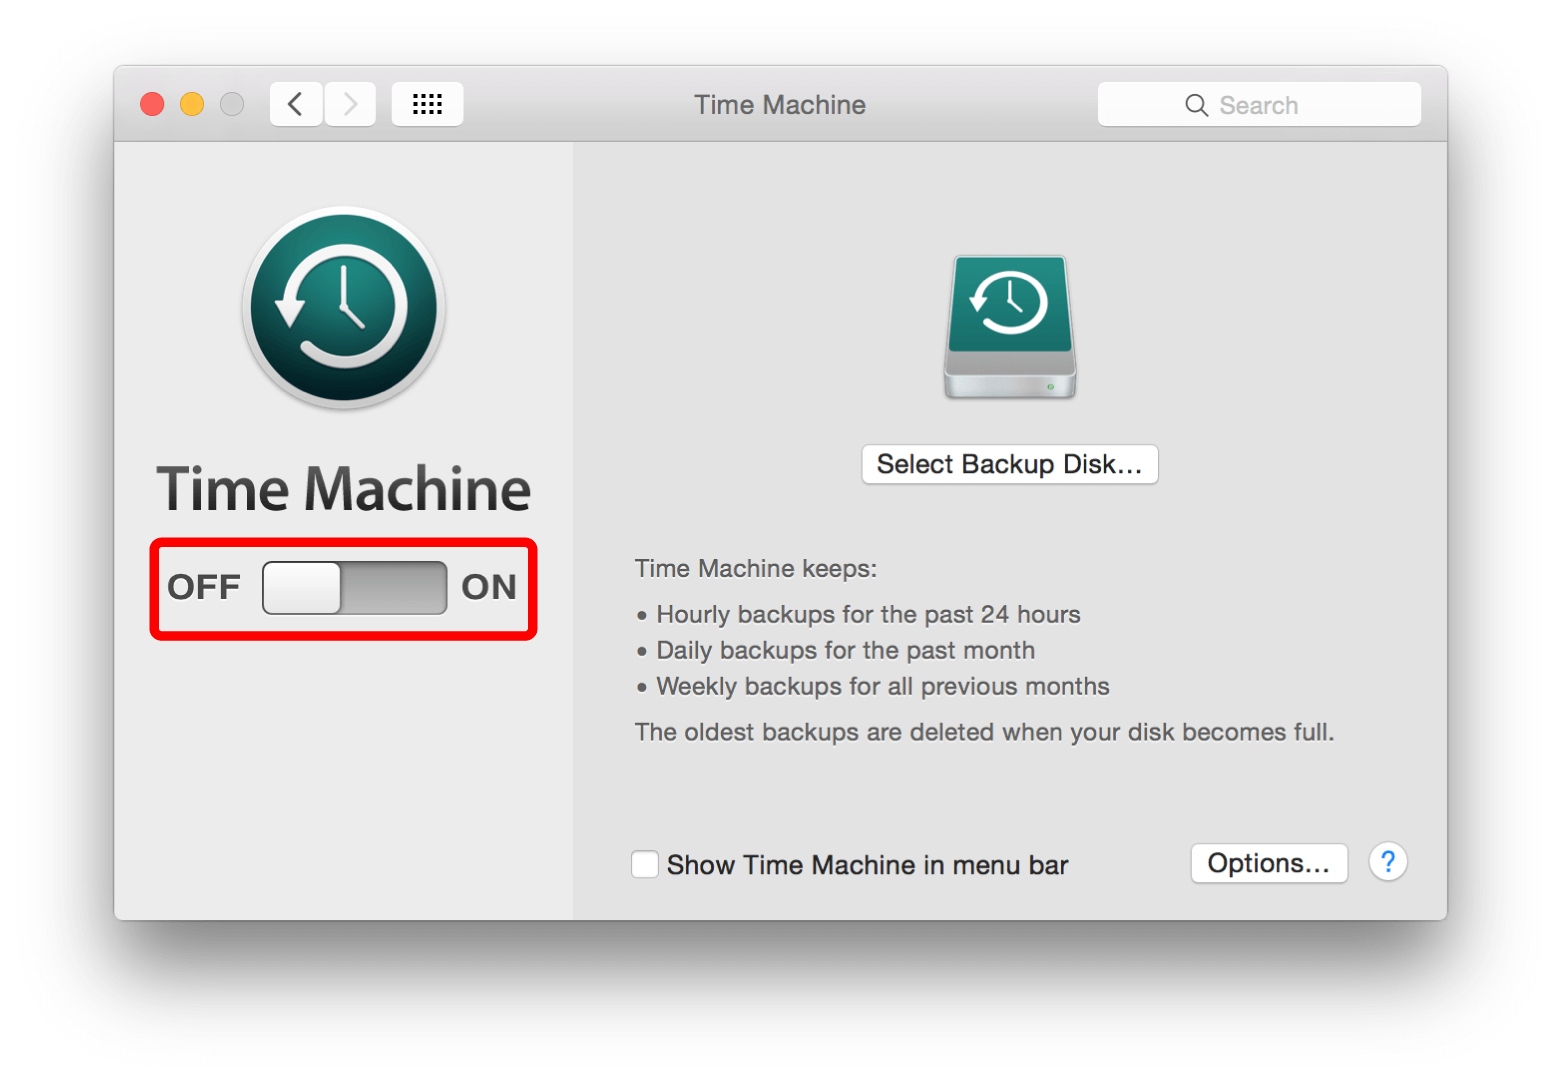Click the ON label beside the switch

pyautogui.click(x=489, y=587)
